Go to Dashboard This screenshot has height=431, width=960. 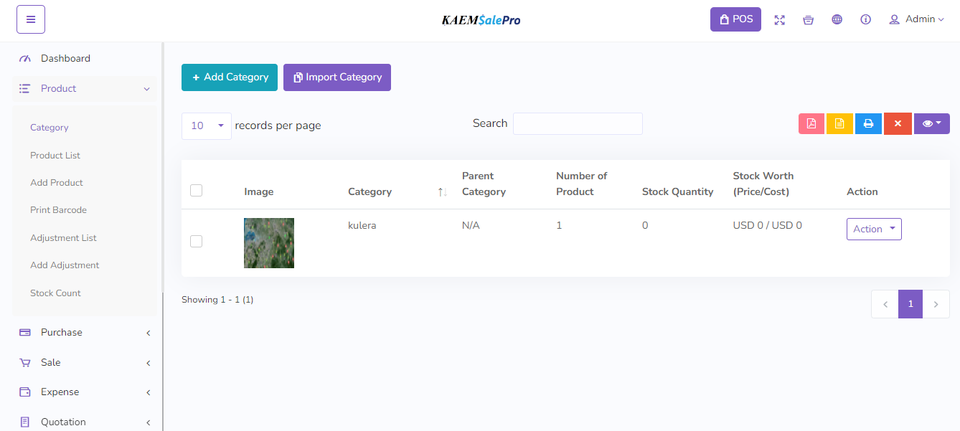point(65,58)
